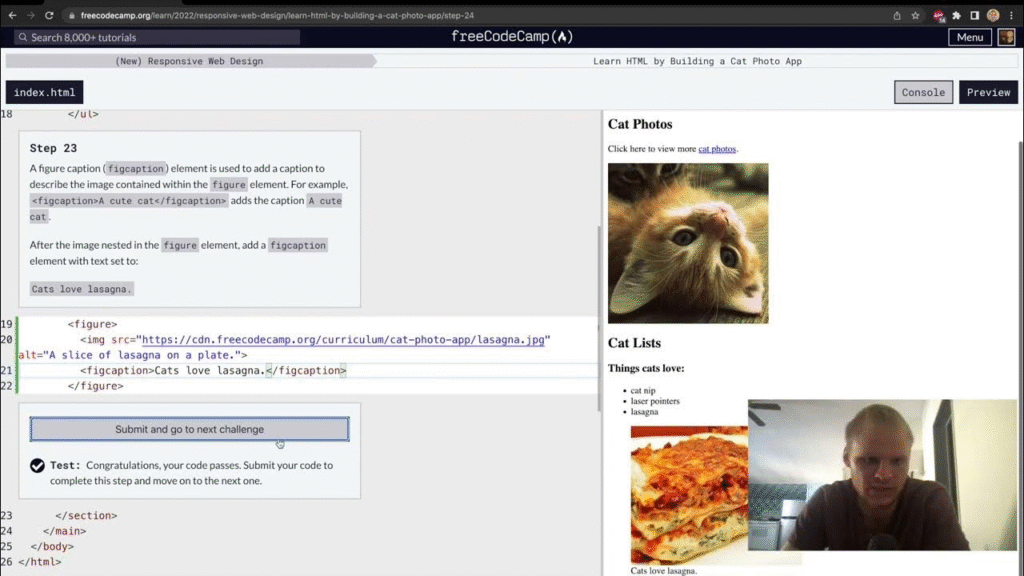This screenshot has height=576, width=1024.
Task: Open the Chrome extensions puzzle icon
Action: pyautogui.click(x=957, y=16)
